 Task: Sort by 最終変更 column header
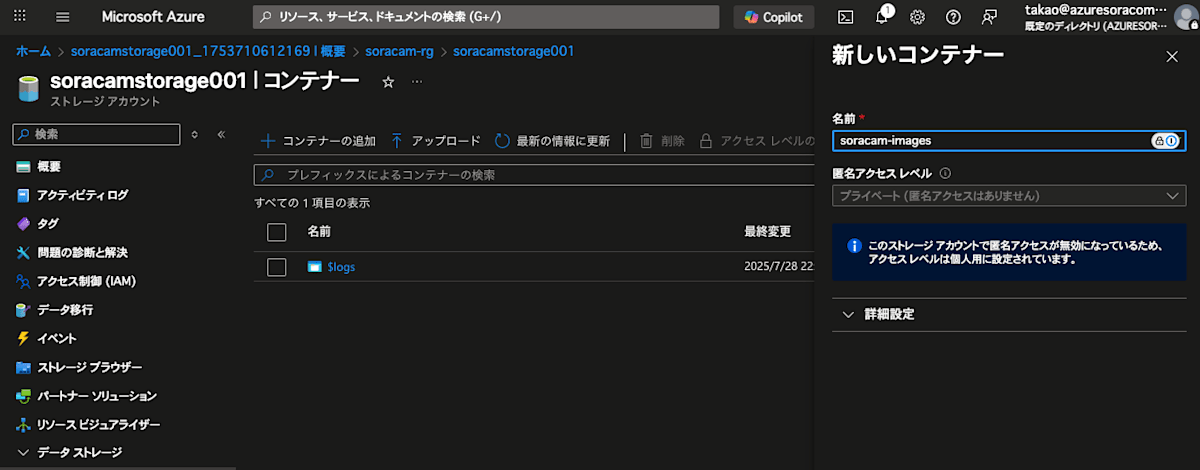click(768, 232)
